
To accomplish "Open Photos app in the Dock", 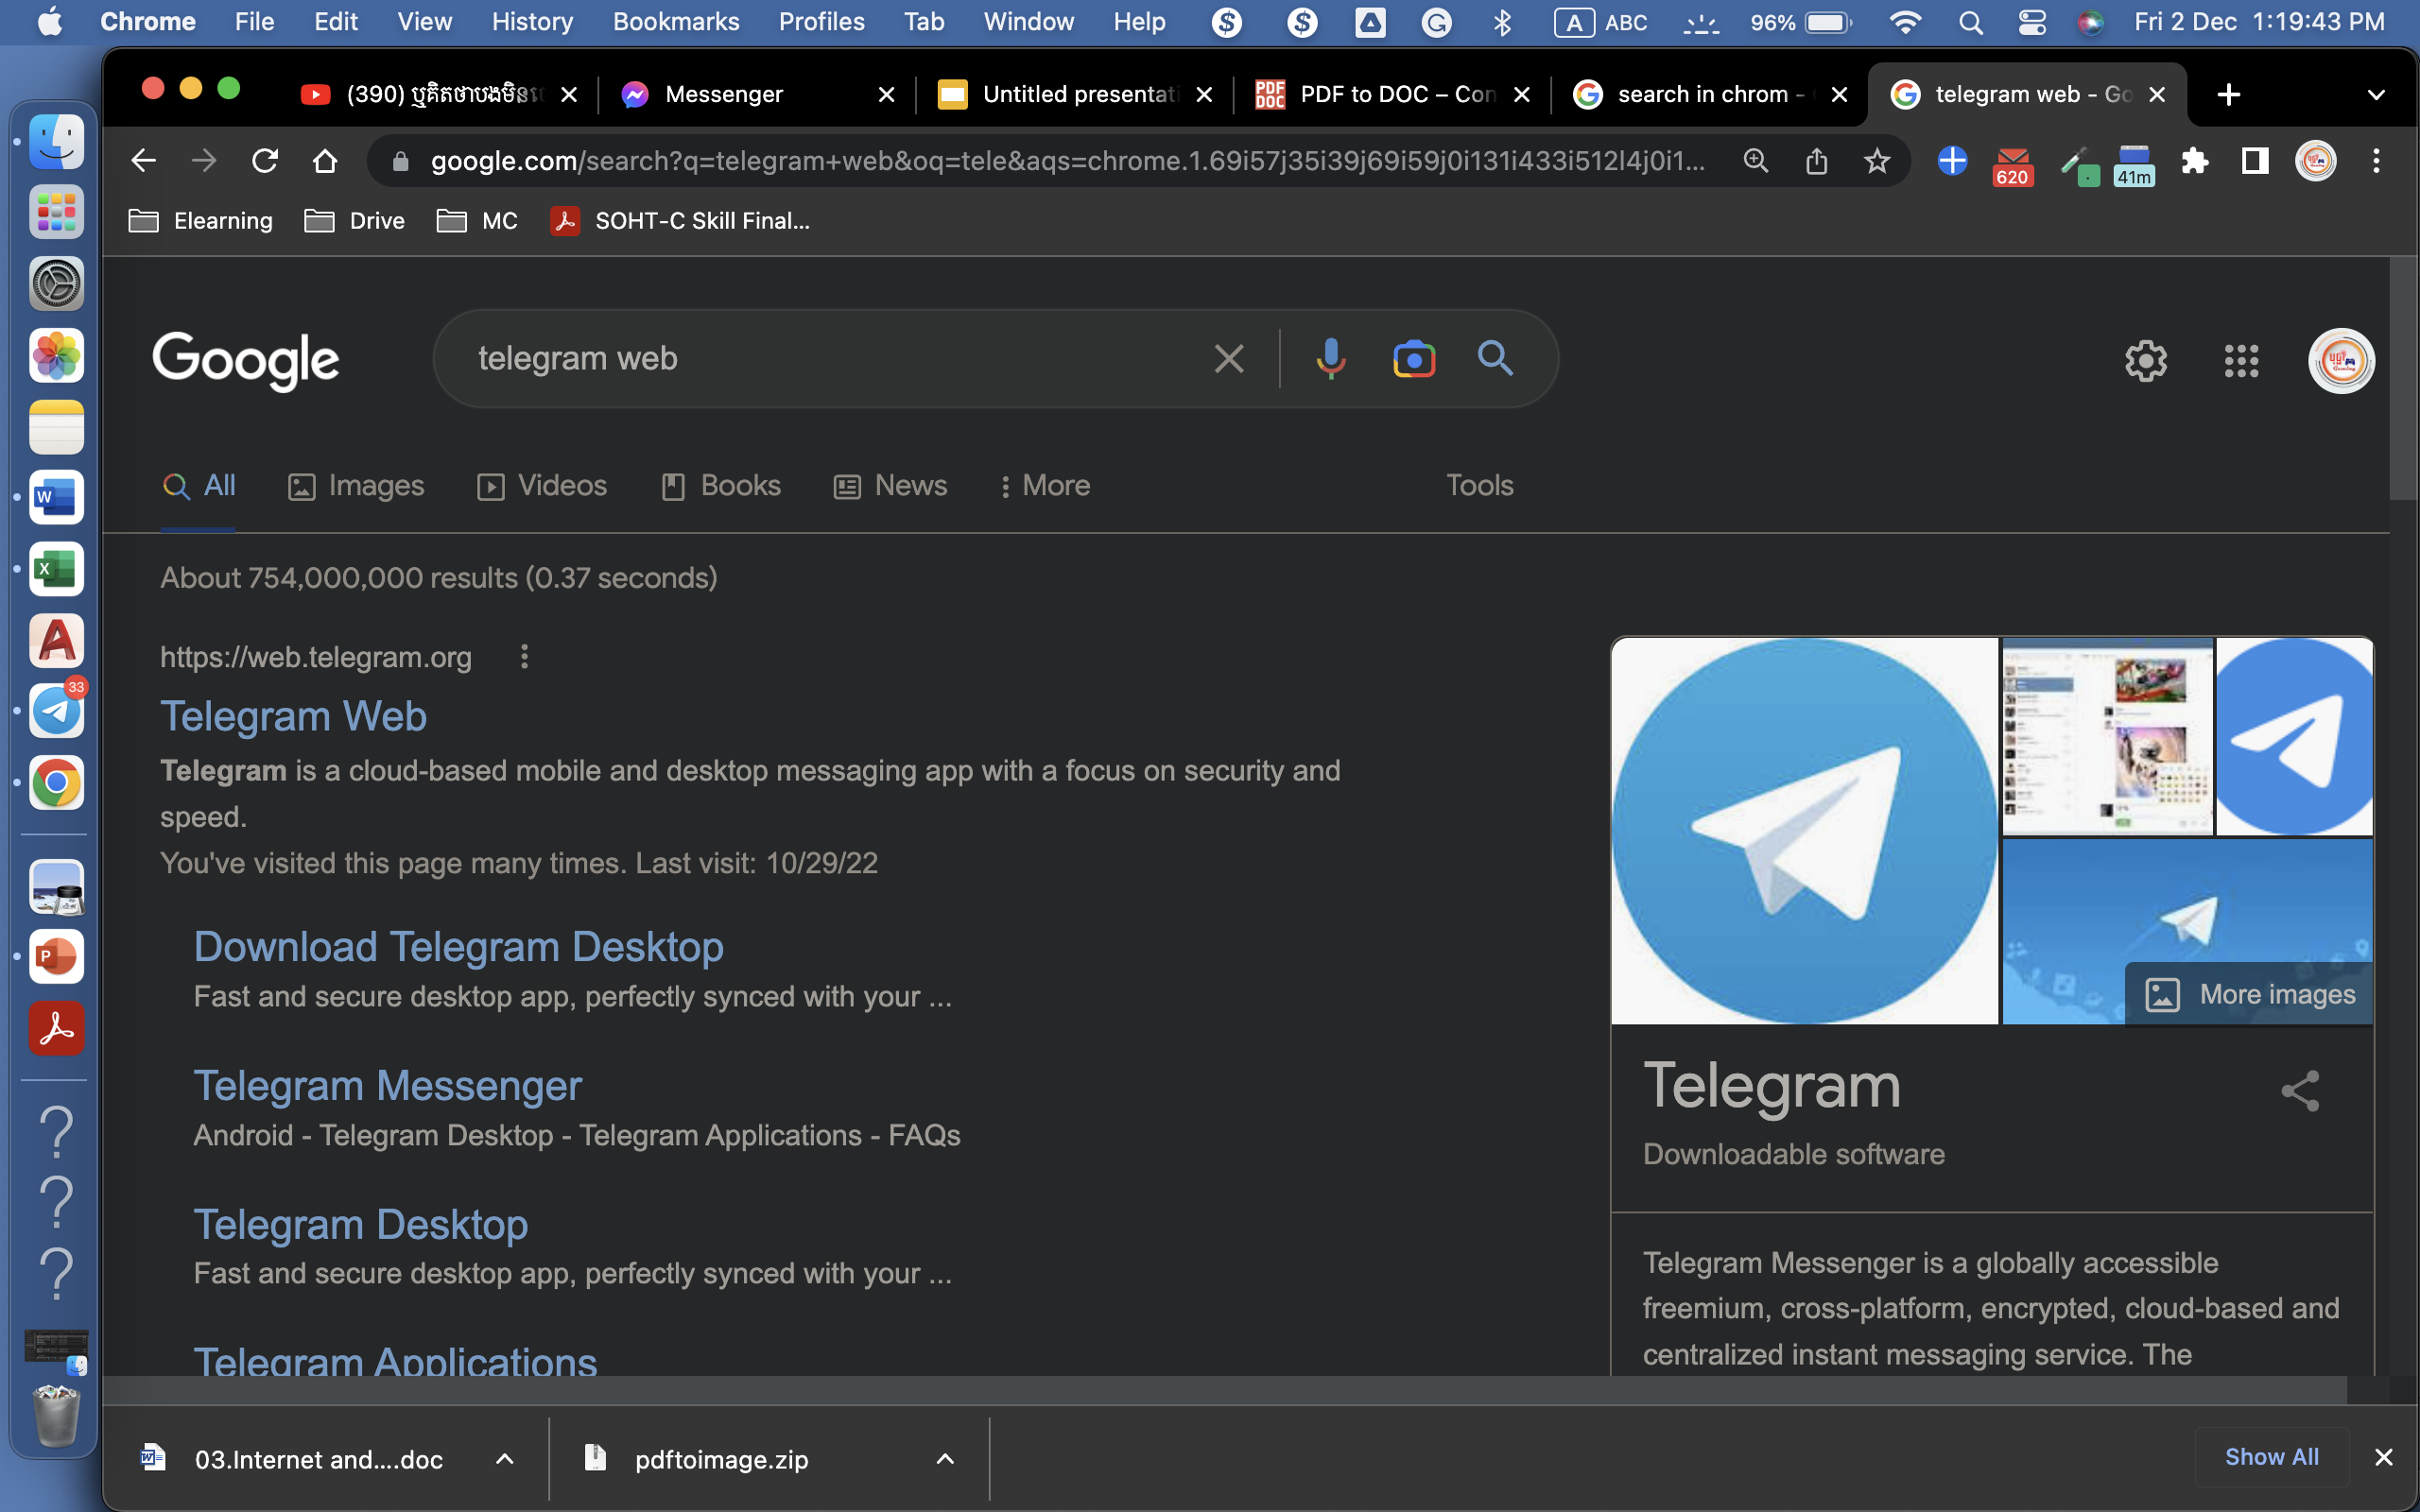I will 56,355.
